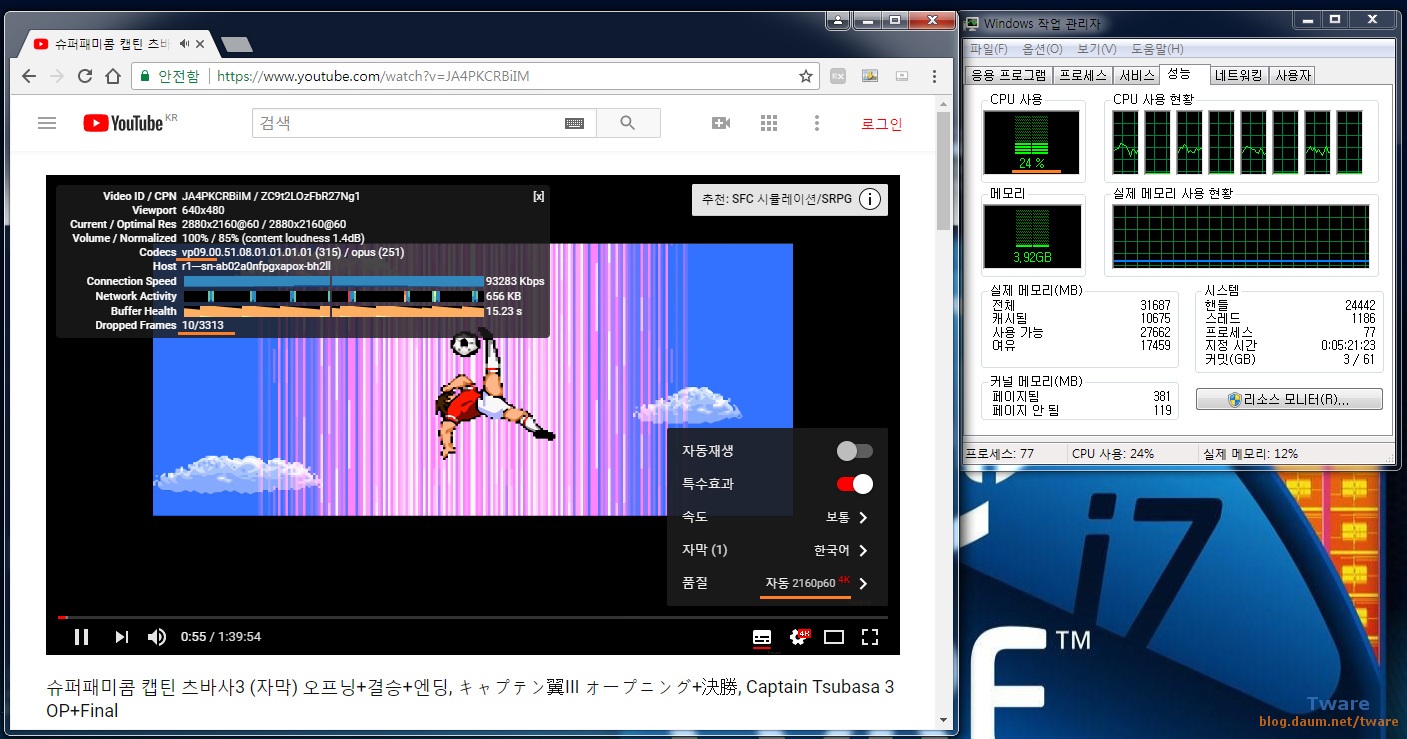Click the cast extension icon in toolbar
This screenshot has width=1407, height=739.
pyautogui.click(x=902, y=76)
